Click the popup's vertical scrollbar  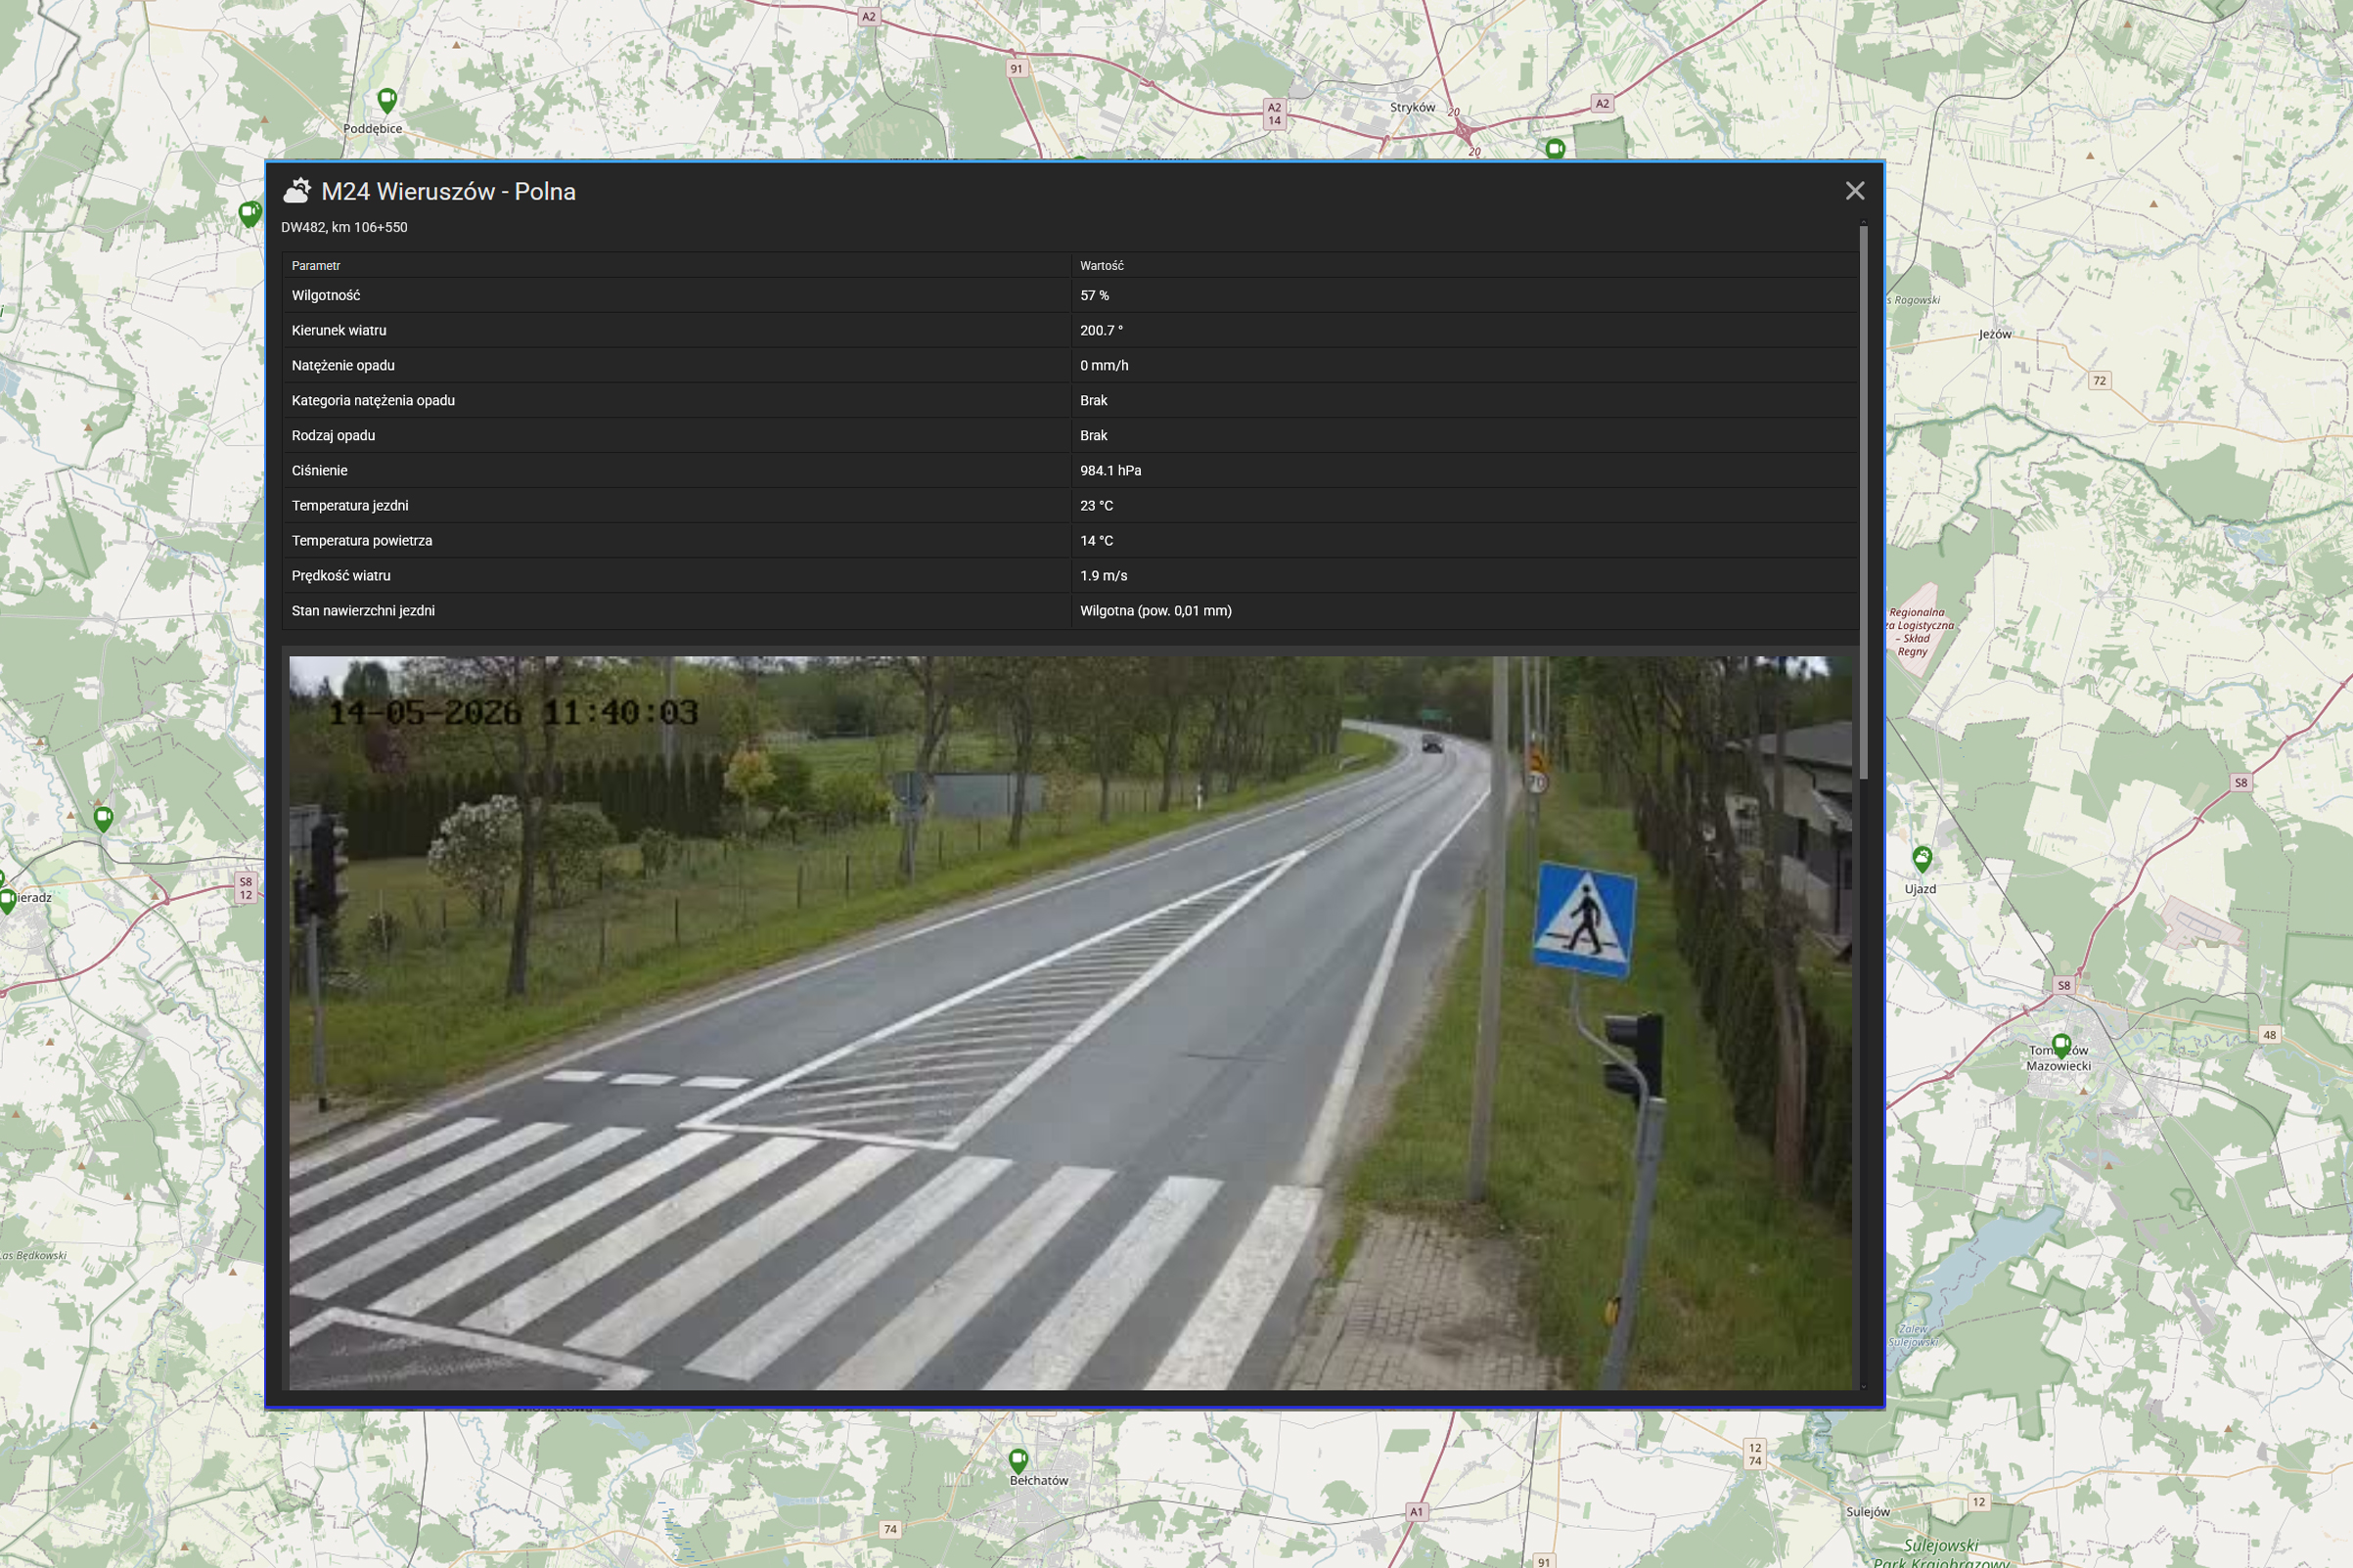1863,503
